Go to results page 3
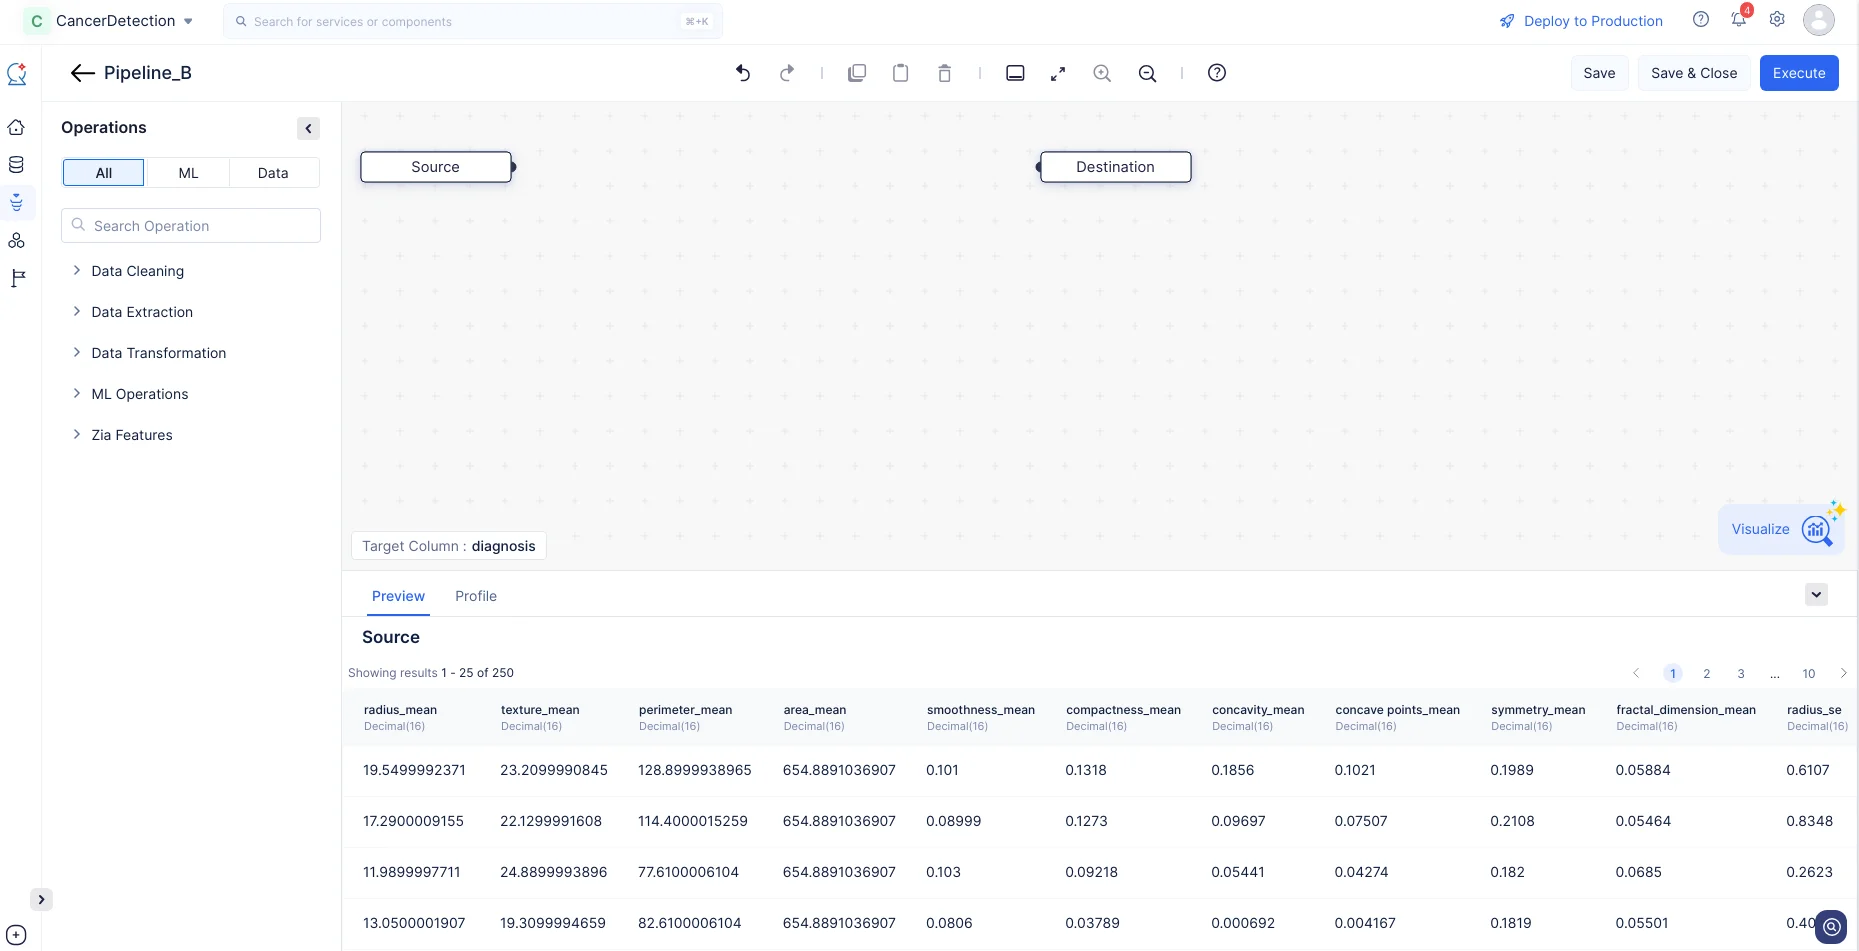This screenshot has width=1859, height=951. (1741, 674)
